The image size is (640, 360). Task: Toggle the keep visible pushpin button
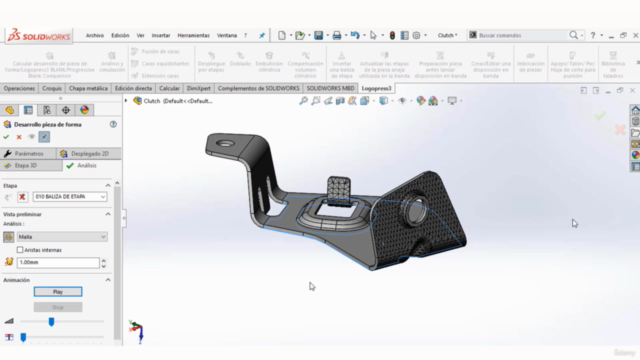click(44, 137)
